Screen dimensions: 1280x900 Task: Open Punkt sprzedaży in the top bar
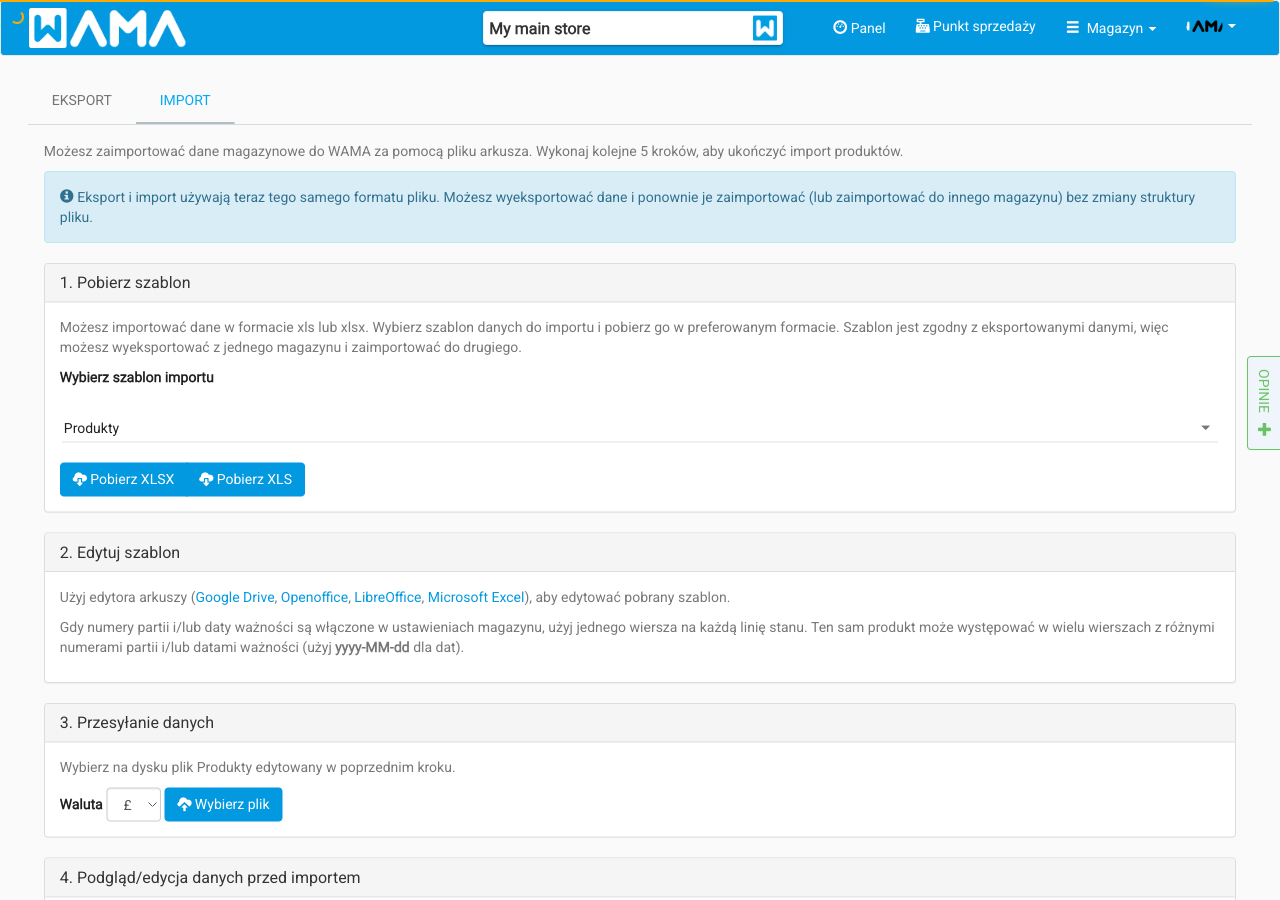[975, 27]
